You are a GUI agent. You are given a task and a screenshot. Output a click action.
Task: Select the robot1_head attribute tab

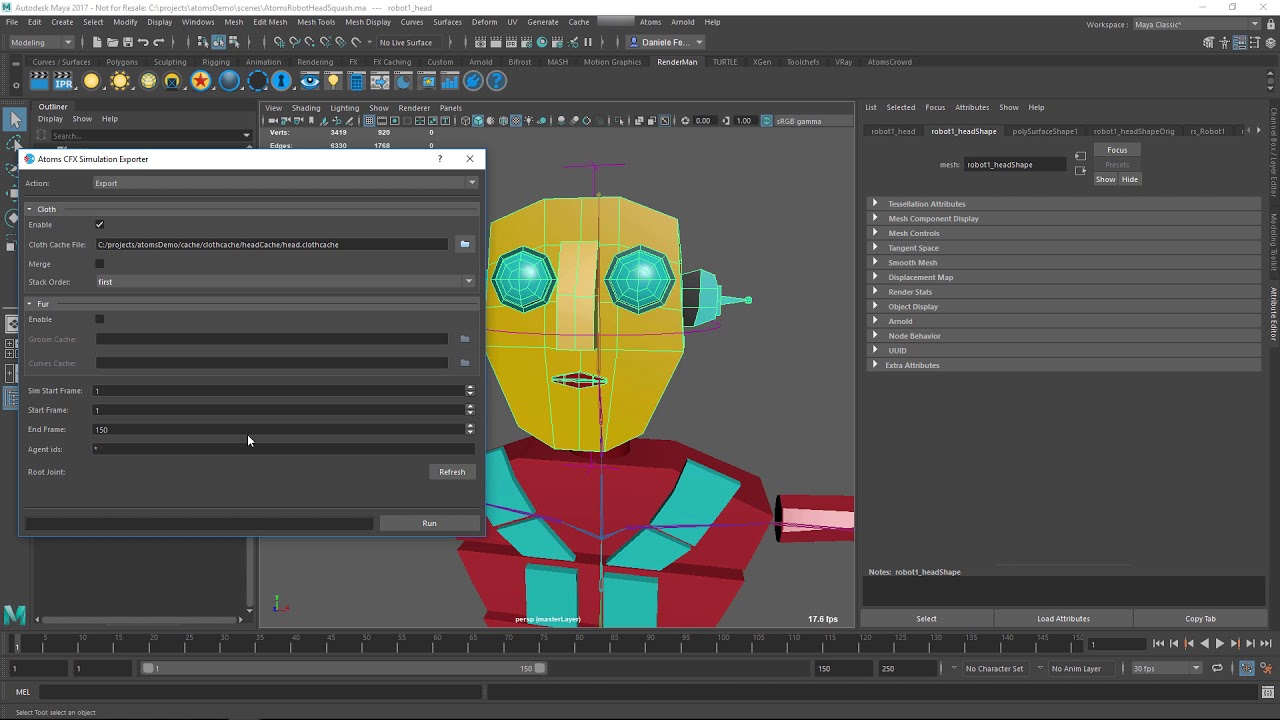[893, 131]
